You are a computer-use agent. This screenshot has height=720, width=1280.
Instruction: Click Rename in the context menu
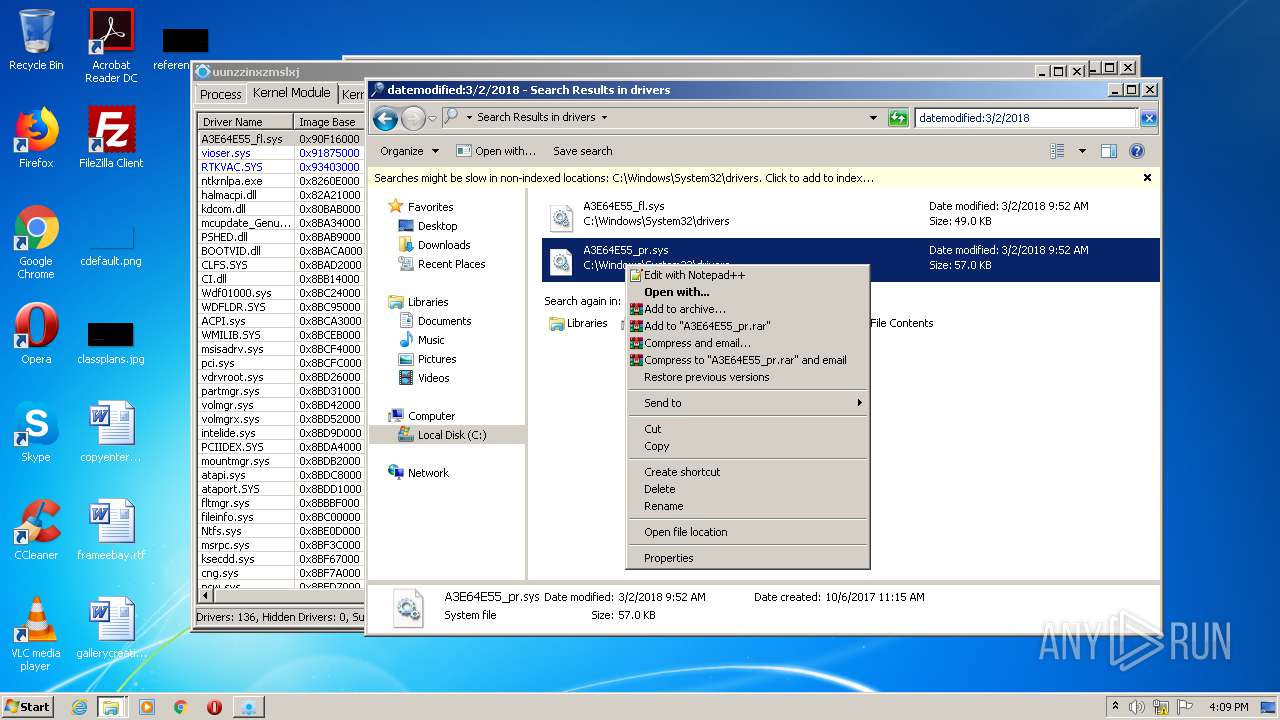747,506
